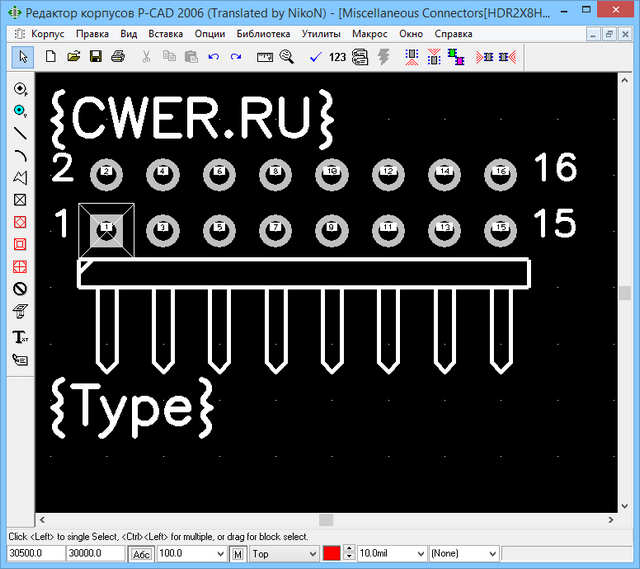Select the Place Pad tool
The height and width of the screenshot is (569, 640).
20,89
